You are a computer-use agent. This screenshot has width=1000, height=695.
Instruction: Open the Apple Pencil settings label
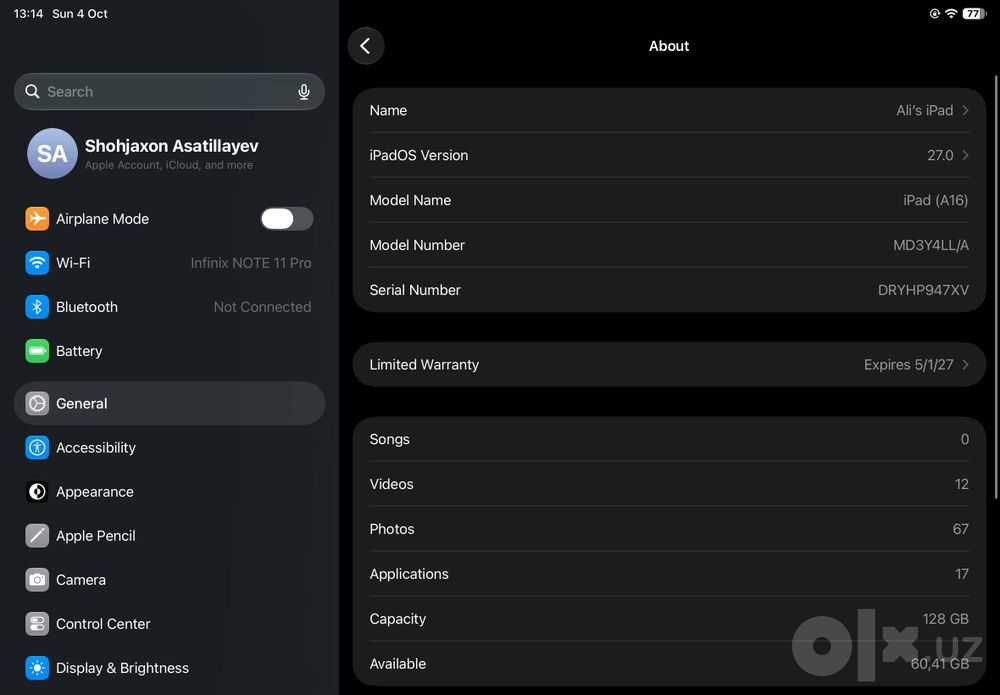(96, 536)
